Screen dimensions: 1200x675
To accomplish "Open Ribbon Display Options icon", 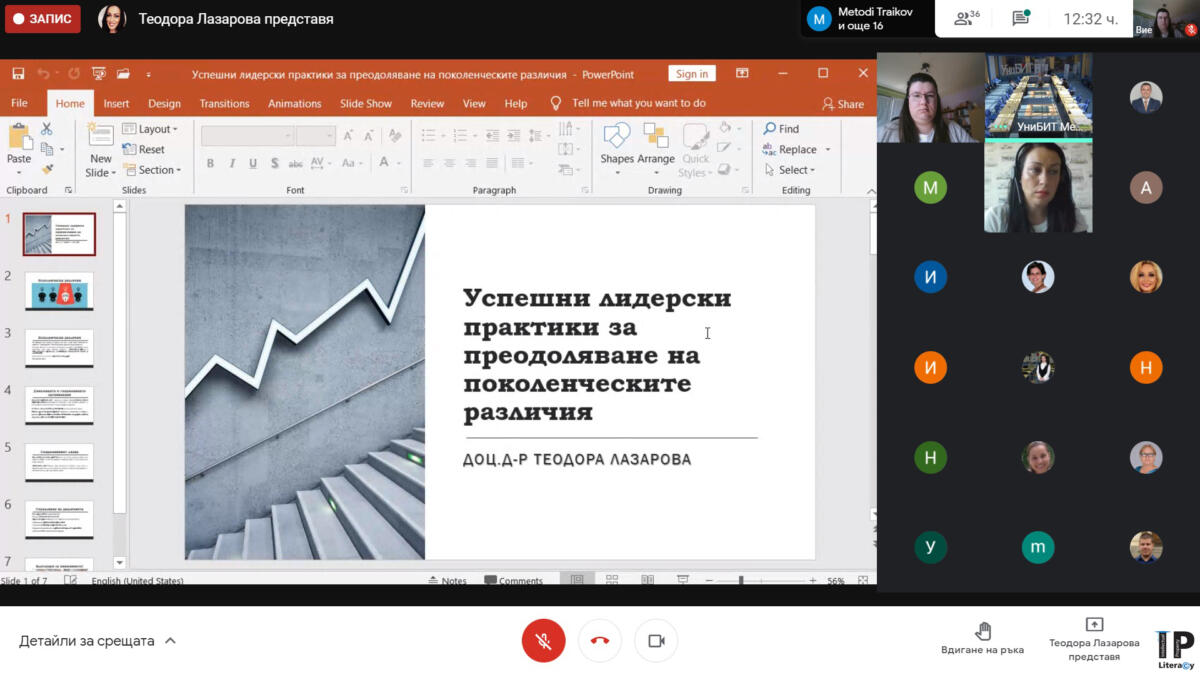I will 742,74.
